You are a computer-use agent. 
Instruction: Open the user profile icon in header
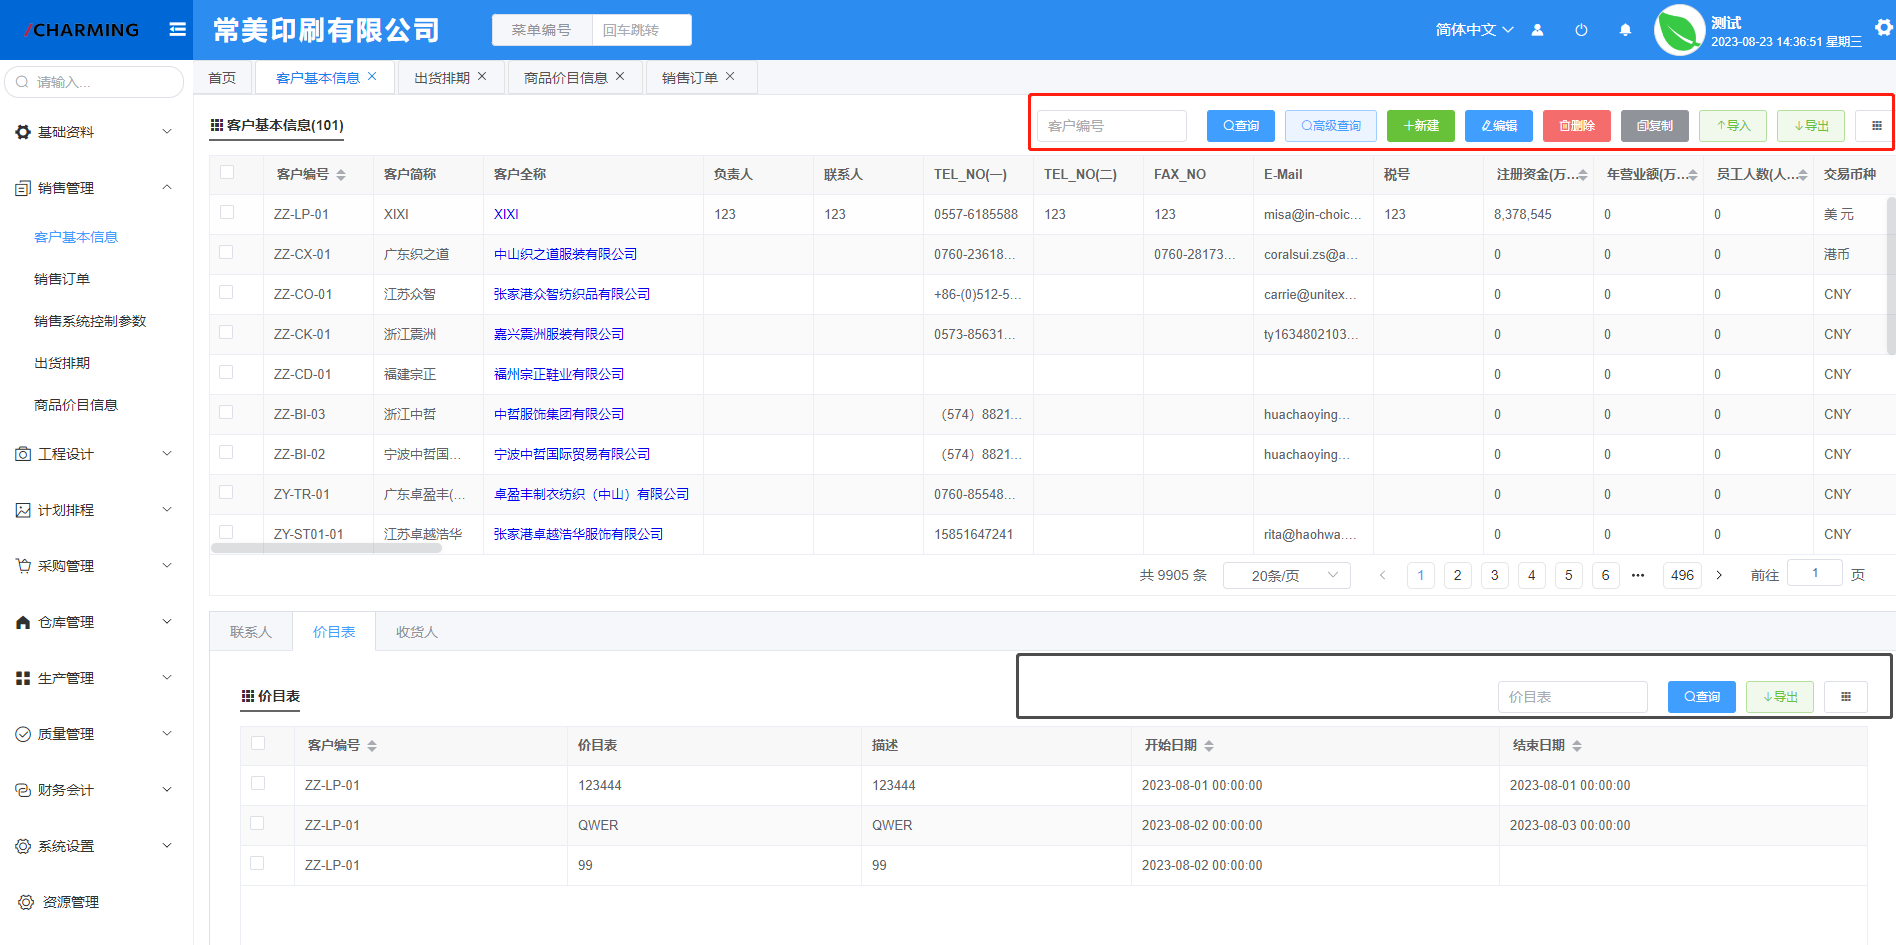[x=1538, y=30]
